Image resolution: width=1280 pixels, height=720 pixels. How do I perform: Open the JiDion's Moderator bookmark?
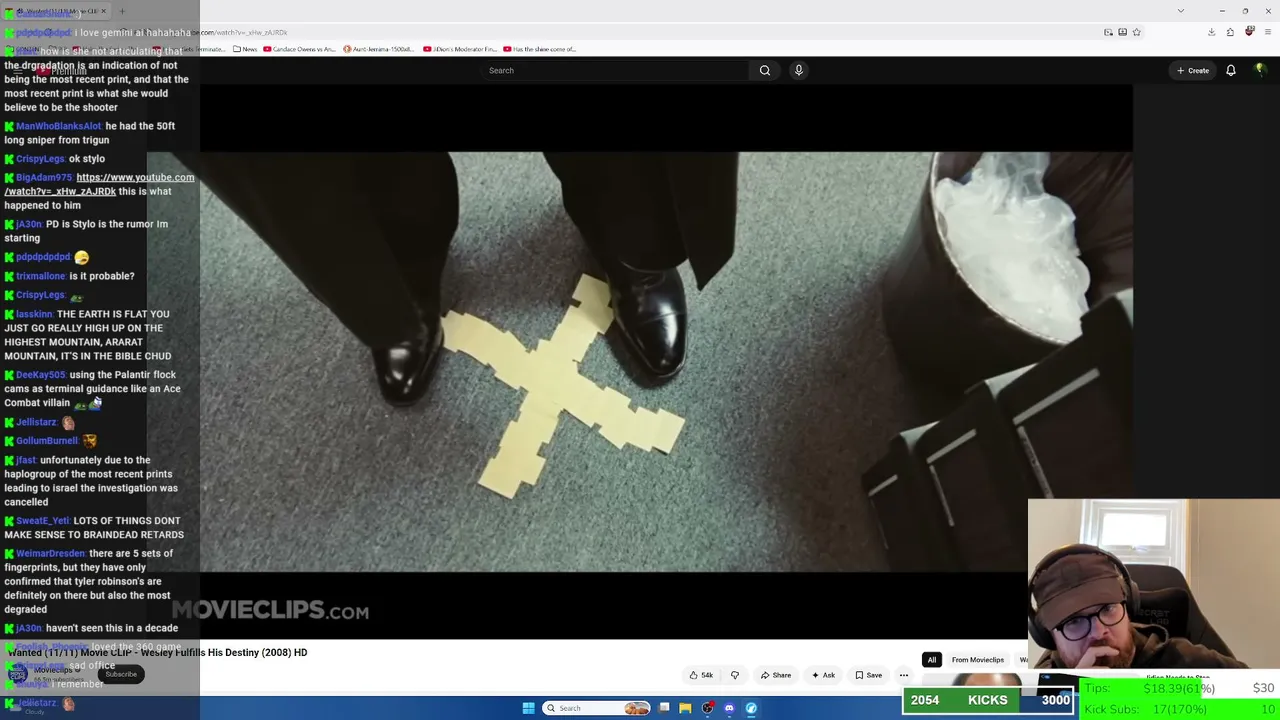pyautogui.click(x=459, y=49)
